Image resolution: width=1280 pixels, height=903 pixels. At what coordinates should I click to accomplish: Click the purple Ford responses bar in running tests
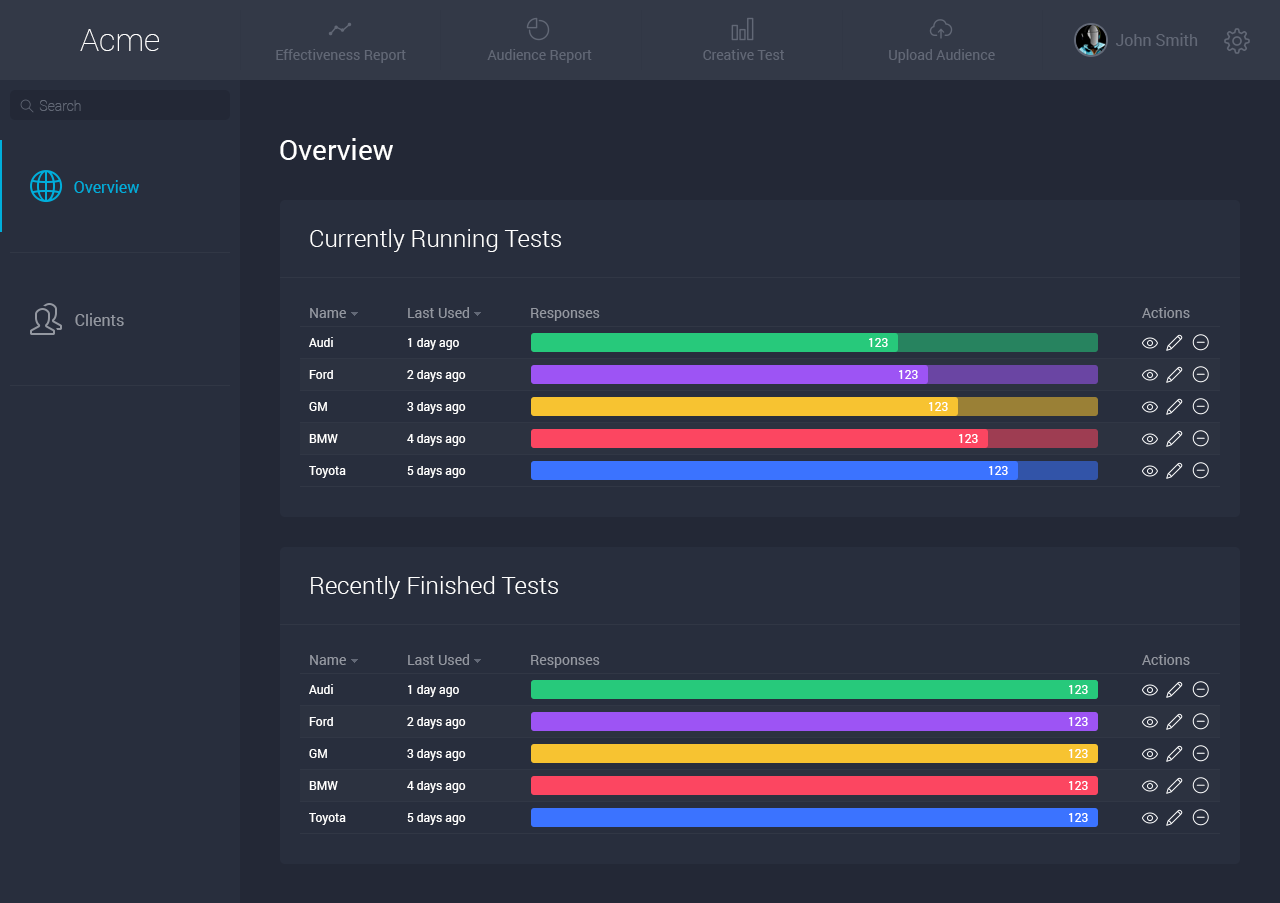[x=813, y=375]
